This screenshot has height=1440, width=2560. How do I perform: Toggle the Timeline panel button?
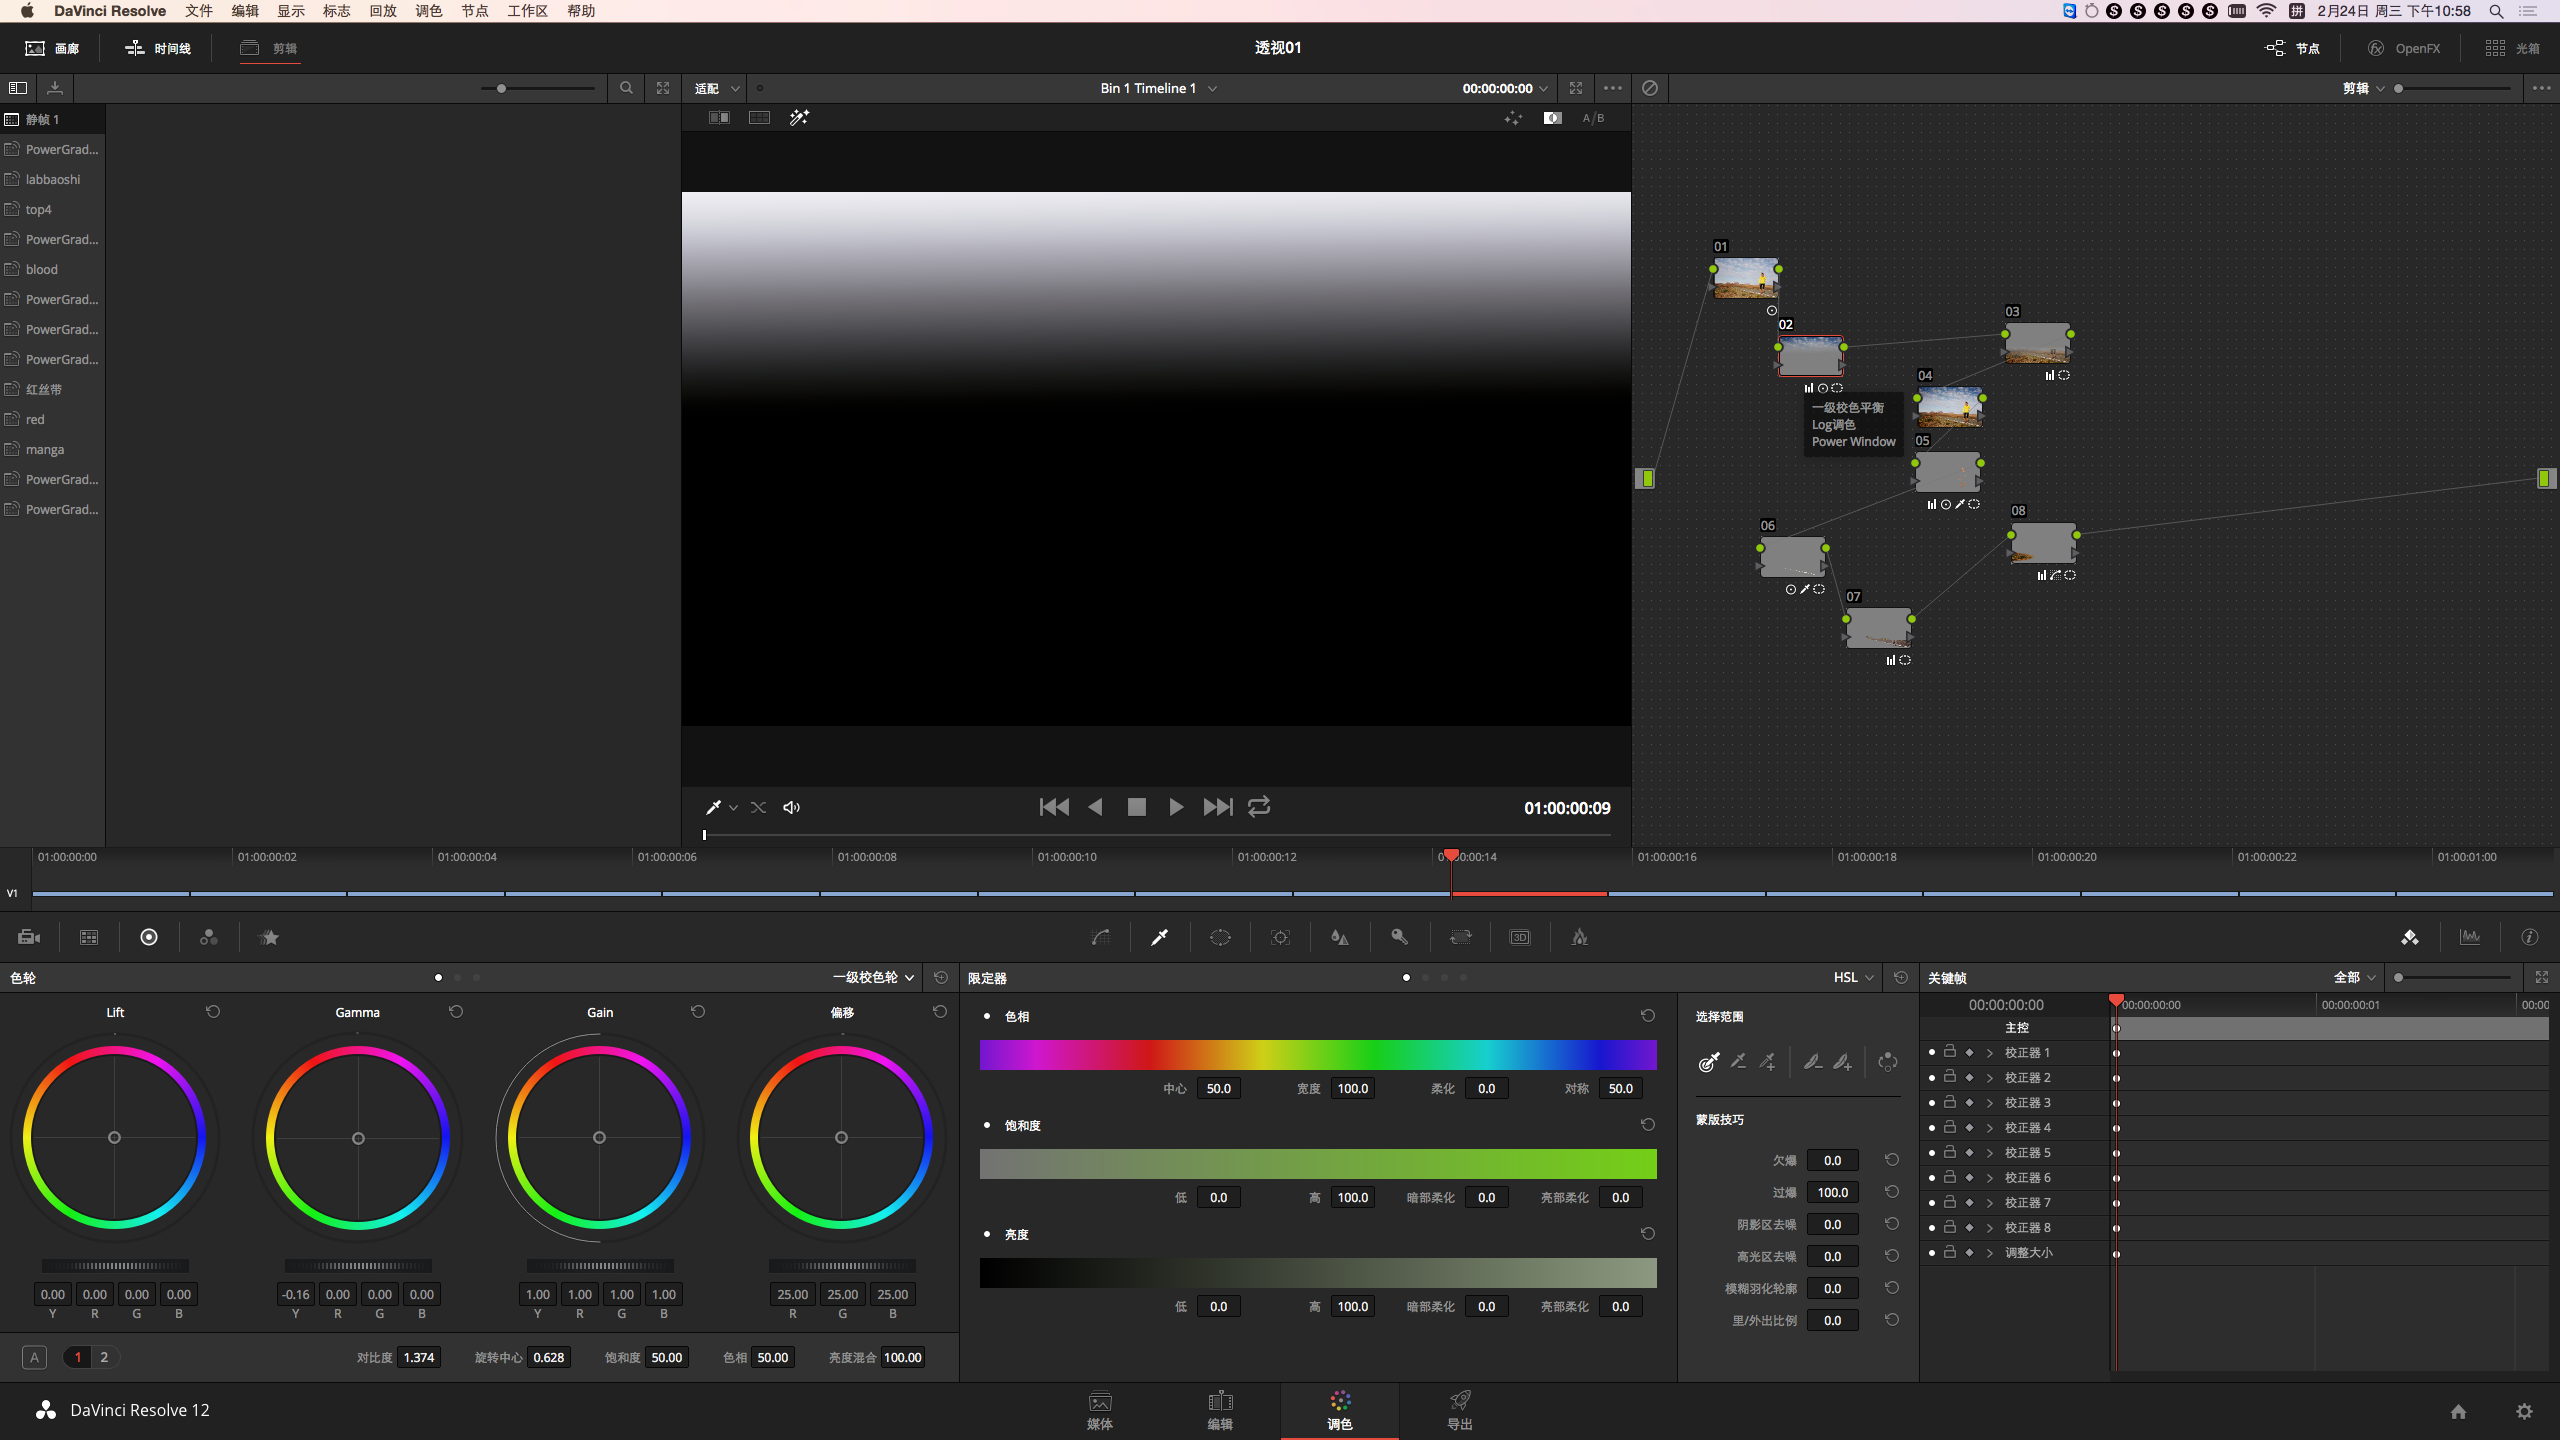pyautogui.click(x=158, y=48)
